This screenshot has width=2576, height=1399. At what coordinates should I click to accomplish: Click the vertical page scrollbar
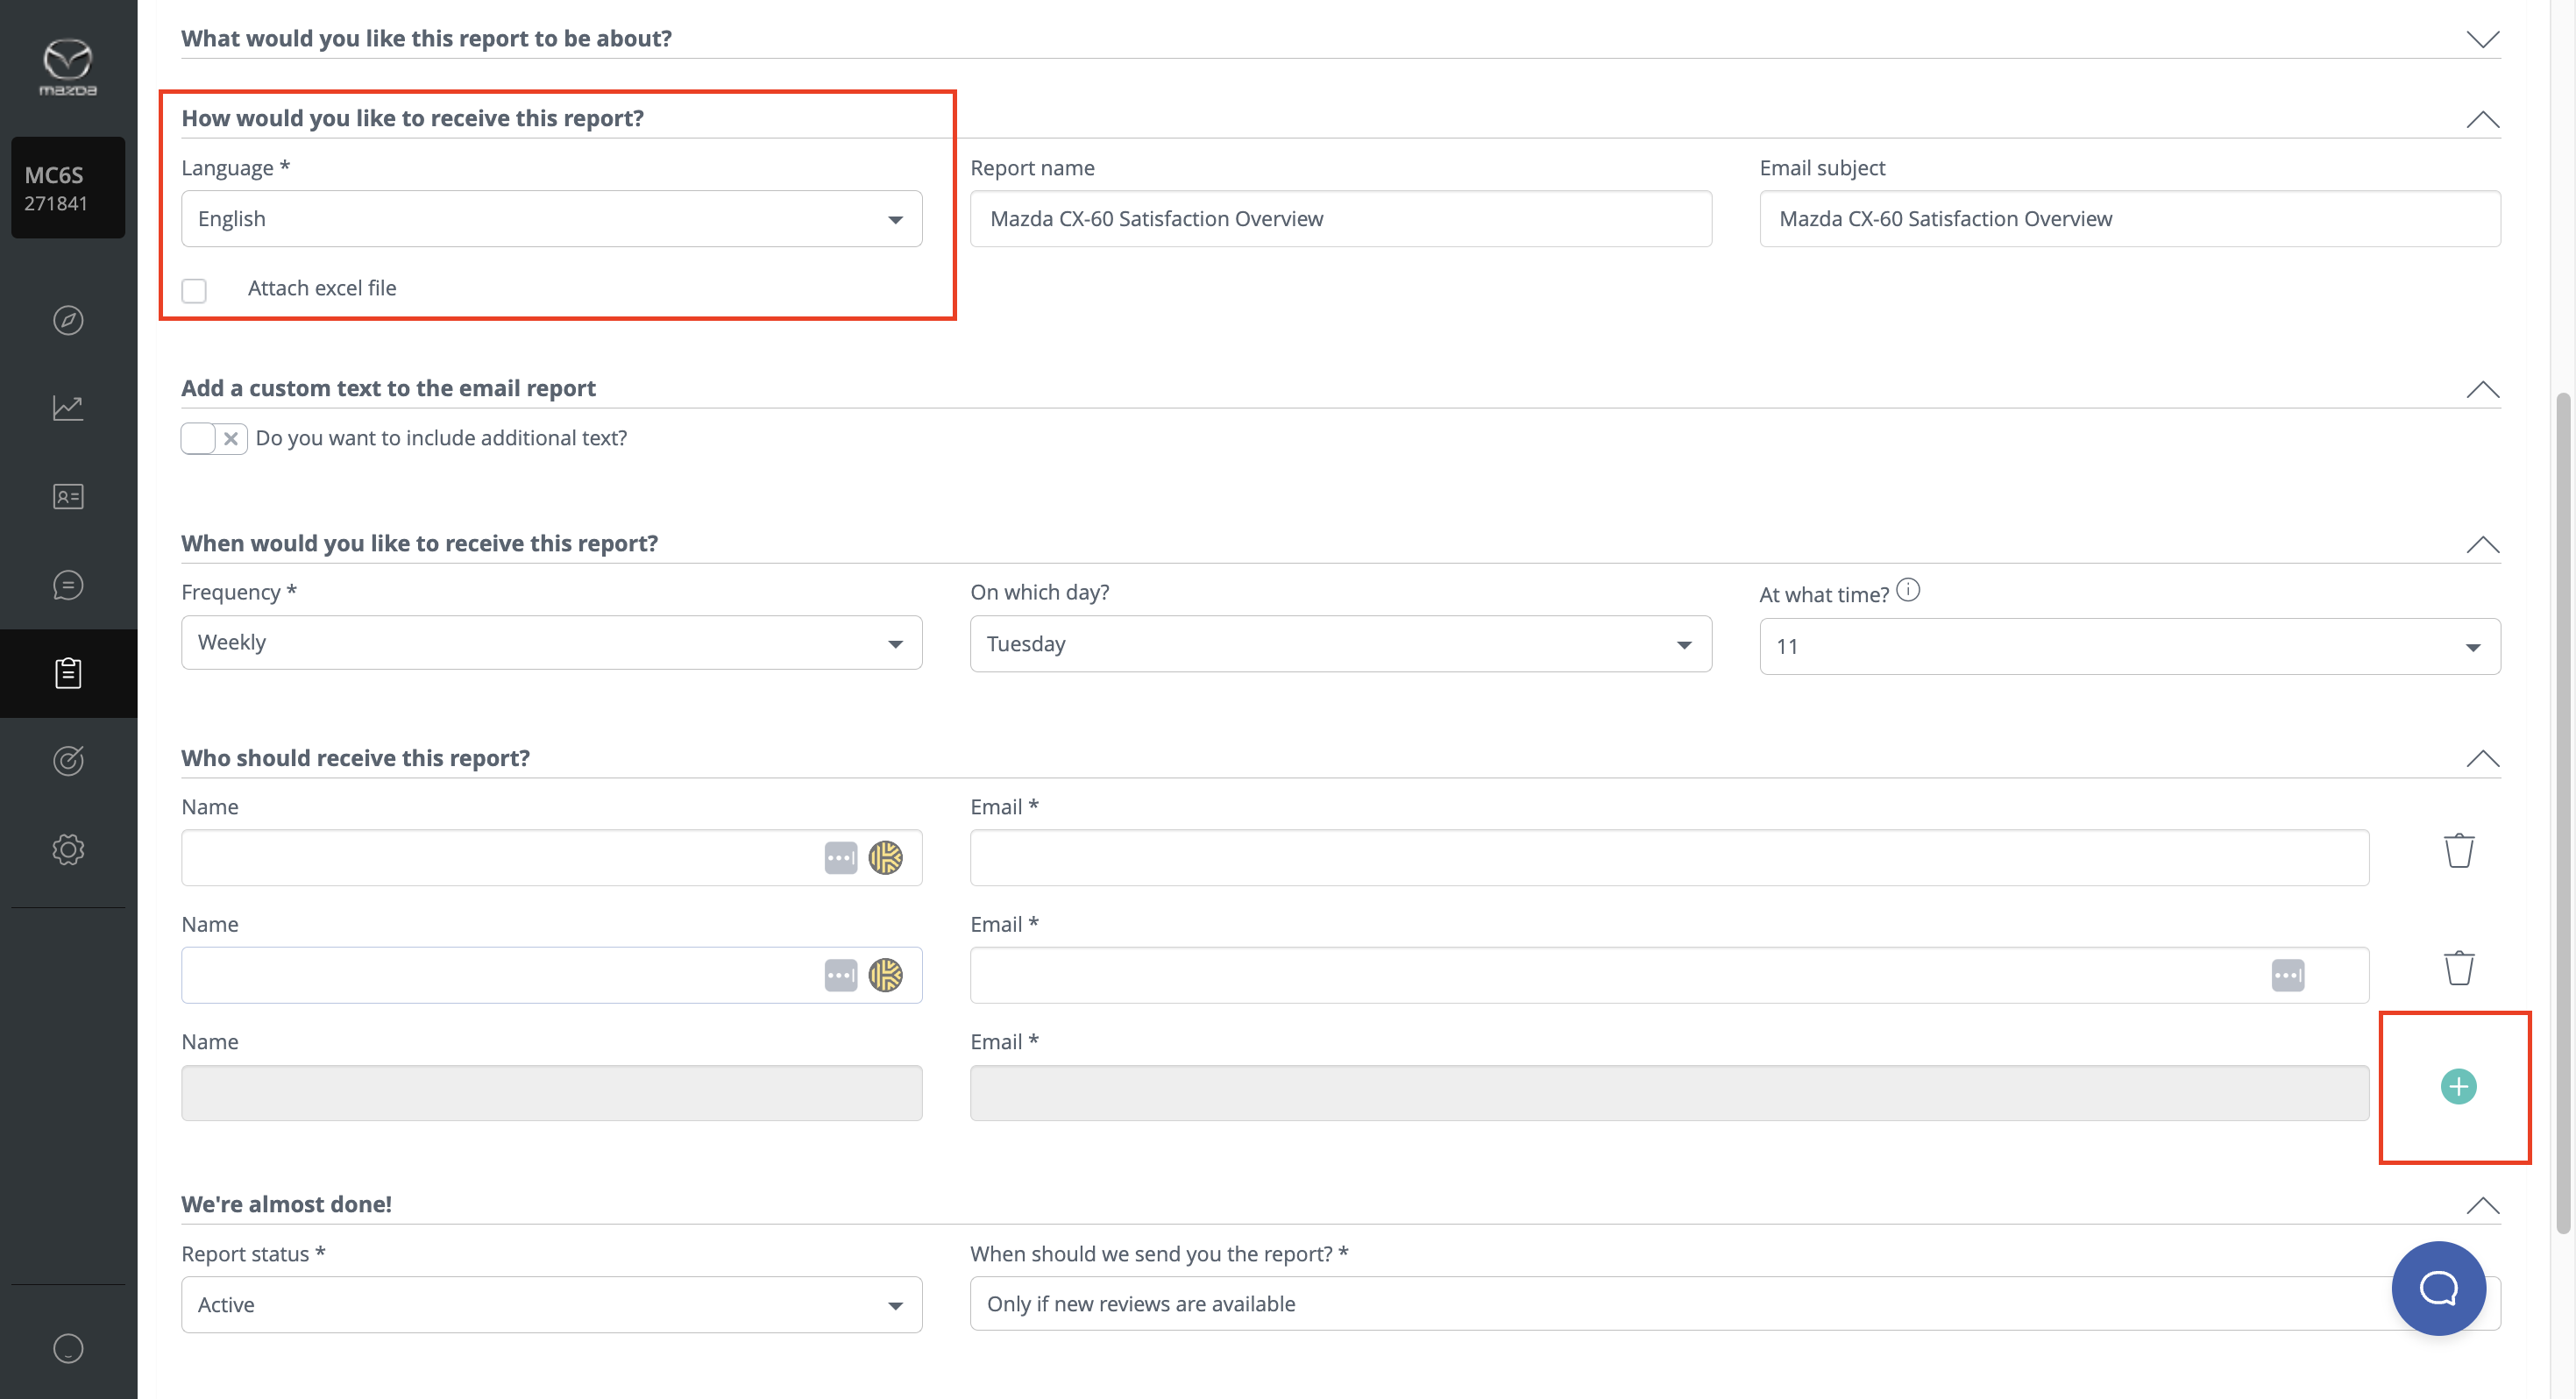[2562, 813]
